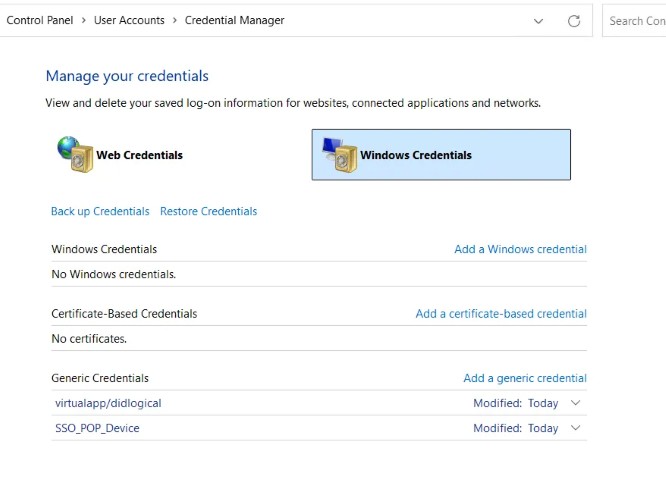Open breadcrumb arrow after User Accounts
The height and width of the screenshot is (480, 666).
[x=175, y=20]
